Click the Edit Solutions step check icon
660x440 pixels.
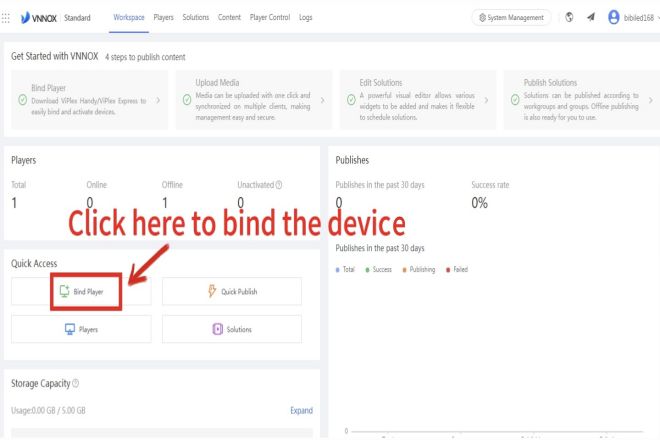click(351, 100)
